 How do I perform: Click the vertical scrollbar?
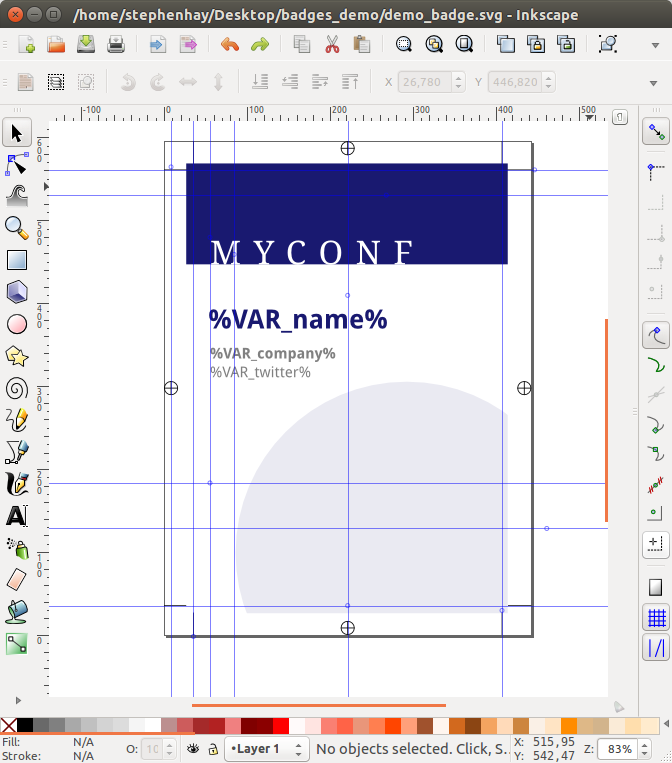606,420
